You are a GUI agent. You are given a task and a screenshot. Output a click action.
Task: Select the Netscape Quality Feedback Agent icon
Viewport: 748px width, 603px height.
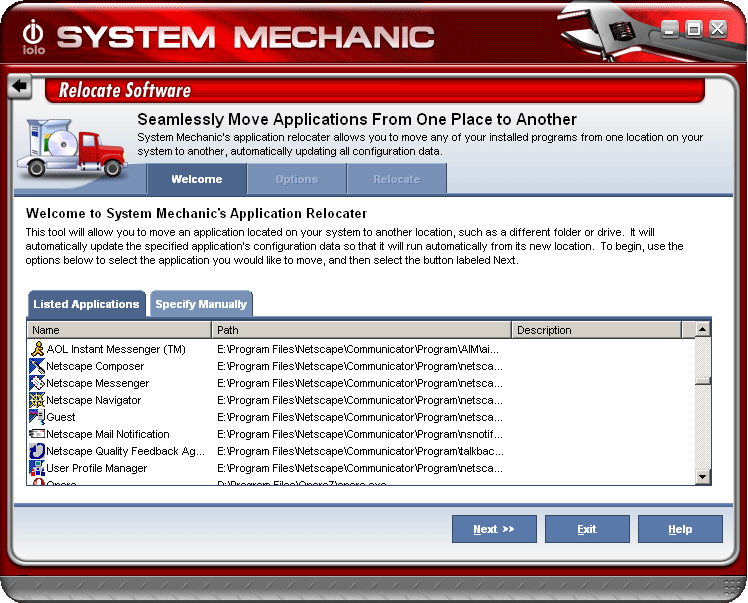(x=37, y=451)
